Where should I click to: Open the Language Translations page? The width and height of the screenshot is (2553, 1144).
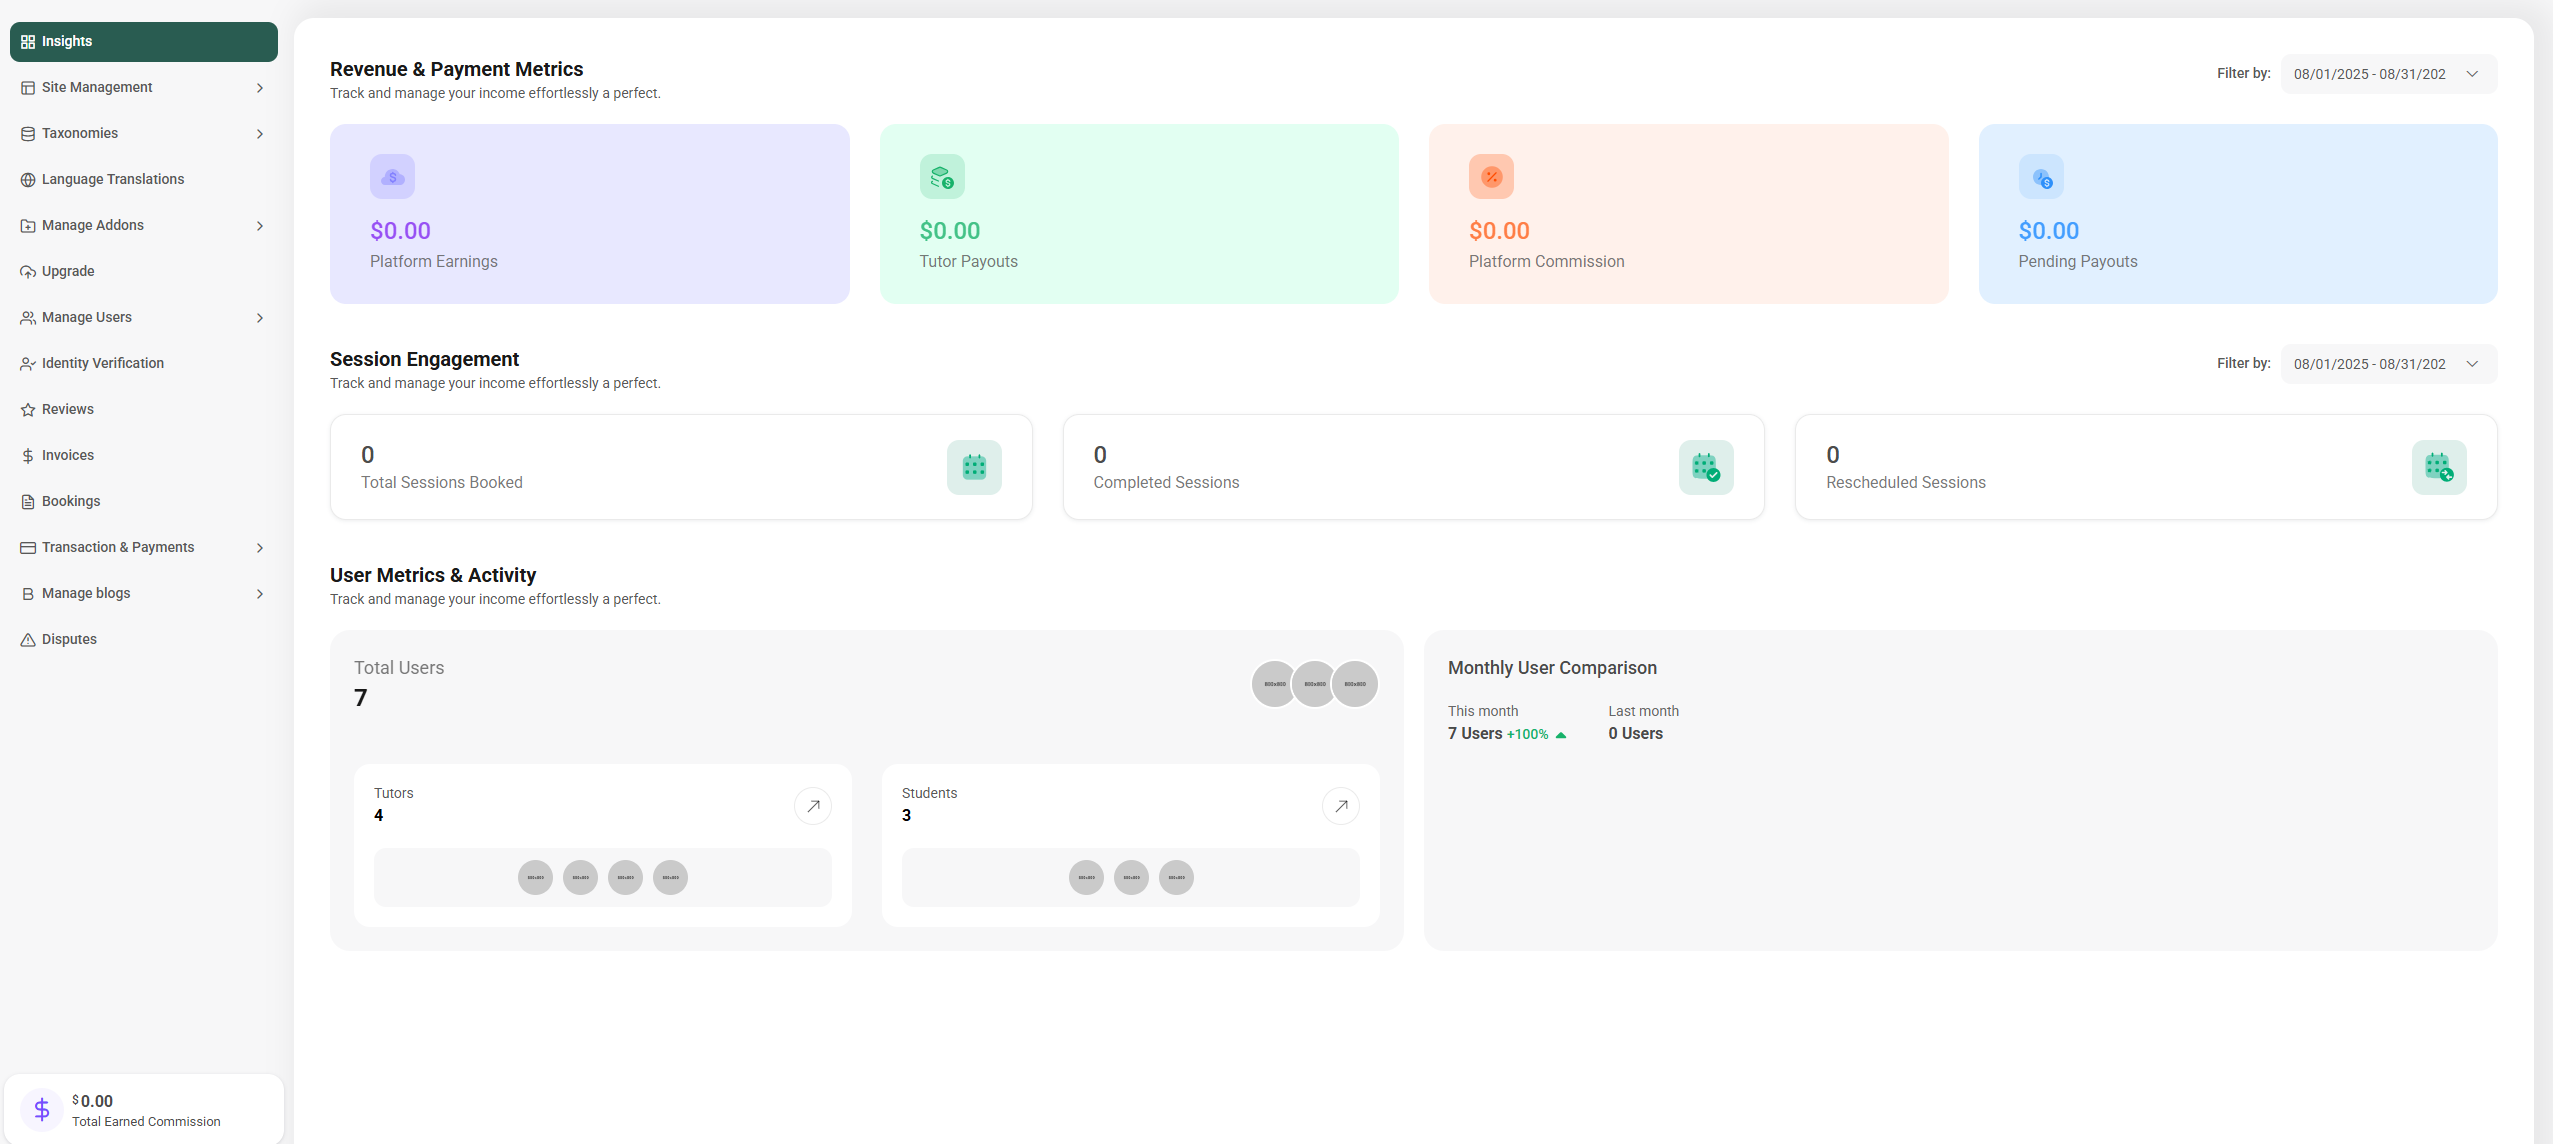coord(112,180)
